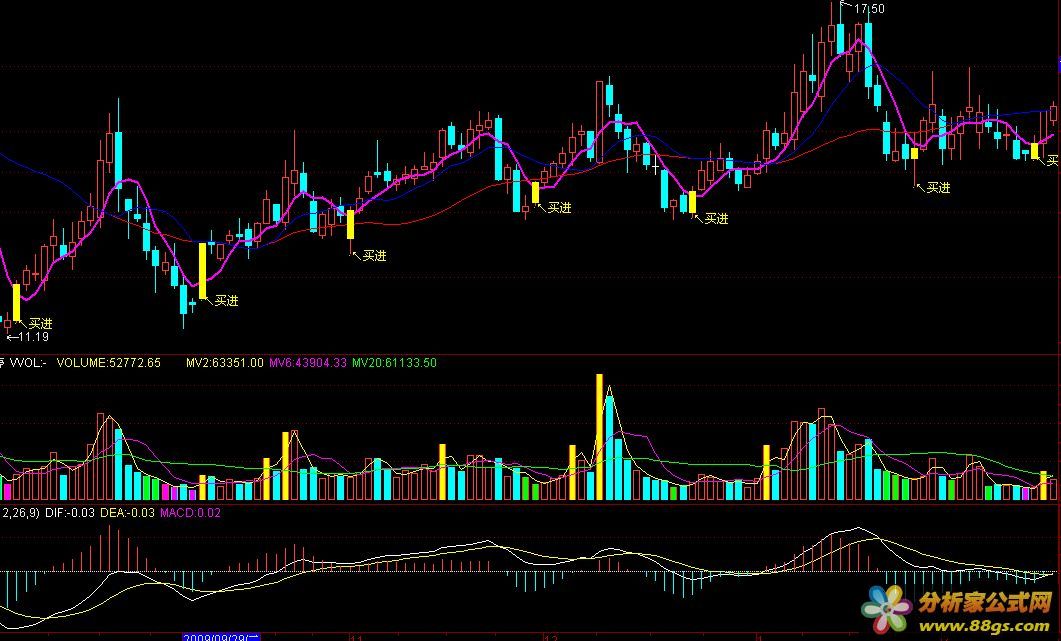1061x641 pixels.
Task: Click the DEA:-0.03 MACD readout
Action: click(127, 513)
